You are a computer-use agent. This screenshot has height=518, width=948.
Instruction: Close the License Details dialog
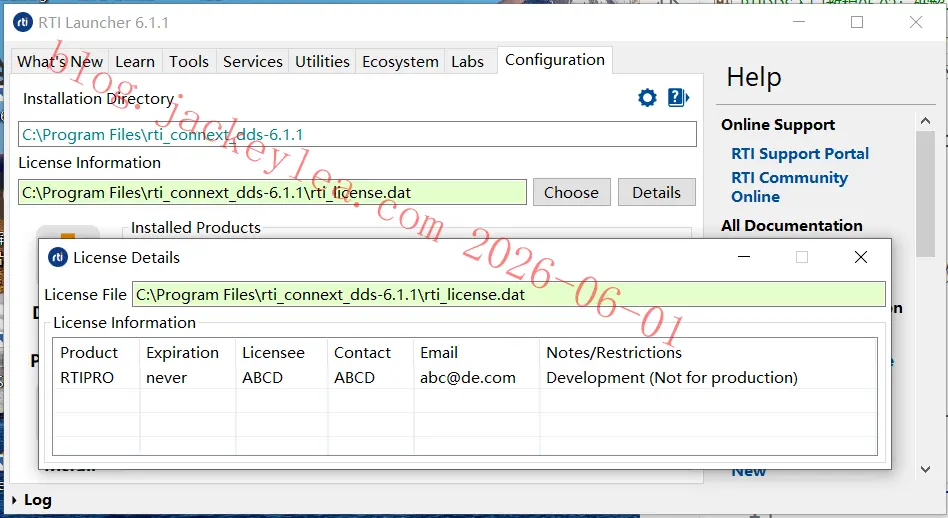[861, 257]
